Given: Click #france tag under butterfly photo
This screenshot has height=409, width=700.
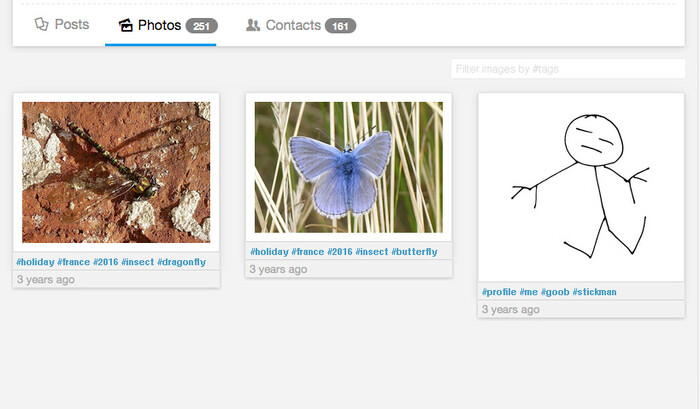Looking at the screenshot, I should coord(308,252).
